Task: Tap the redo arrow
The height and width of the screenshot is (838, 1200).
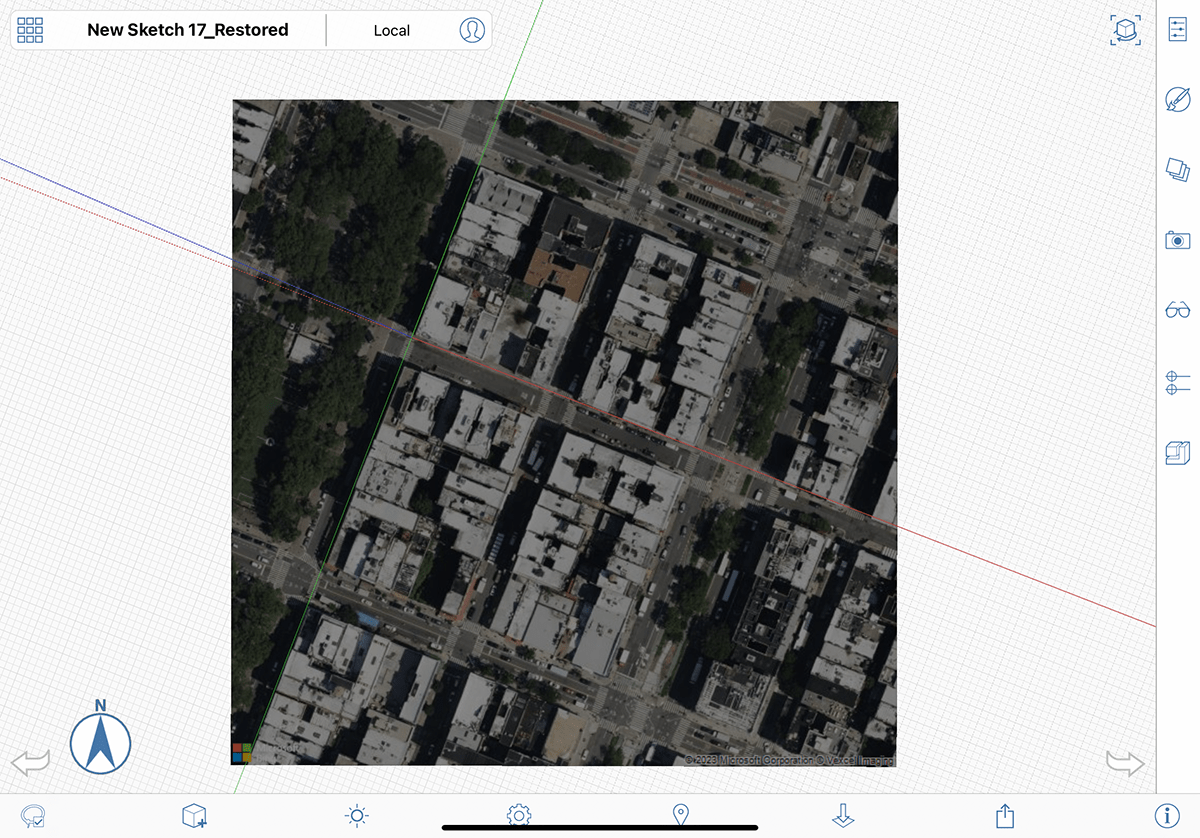Action: 1125,764
